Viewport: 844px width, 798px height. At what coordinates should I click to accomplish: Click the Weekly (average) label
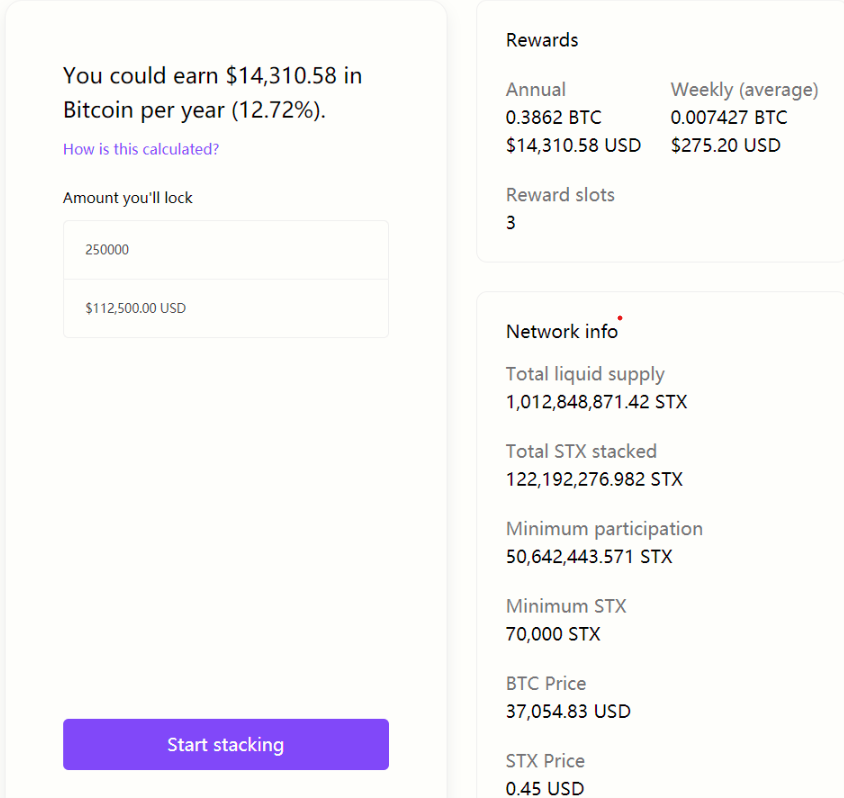744,90
